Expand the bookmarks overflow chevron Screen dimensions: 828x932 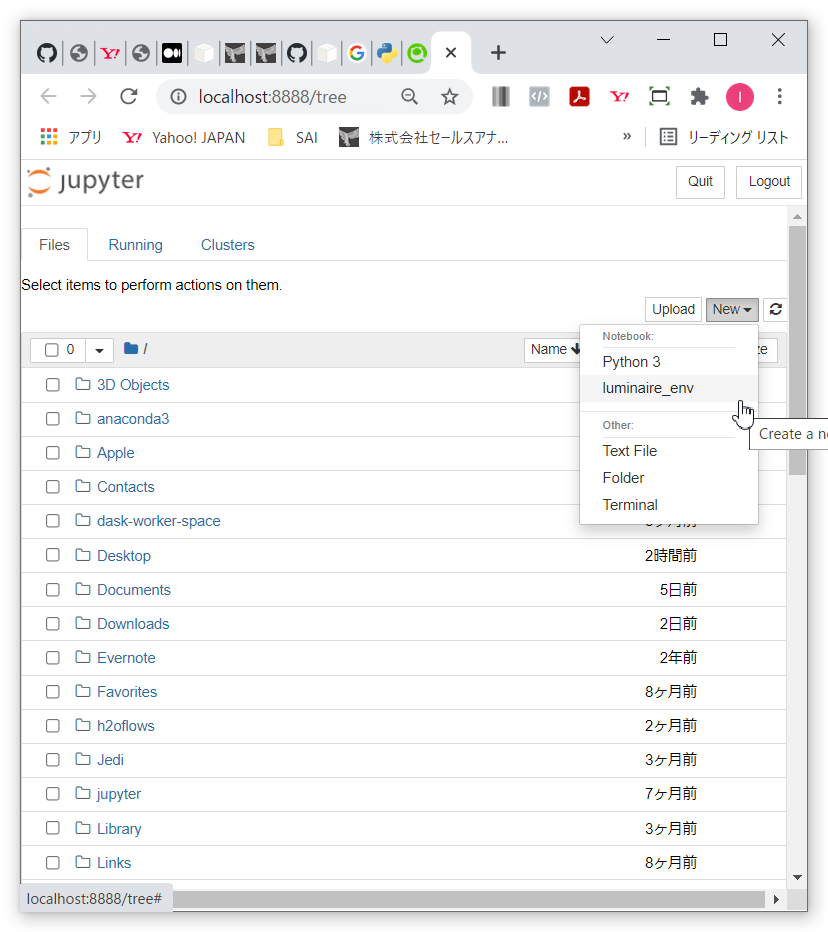(627, 136)
